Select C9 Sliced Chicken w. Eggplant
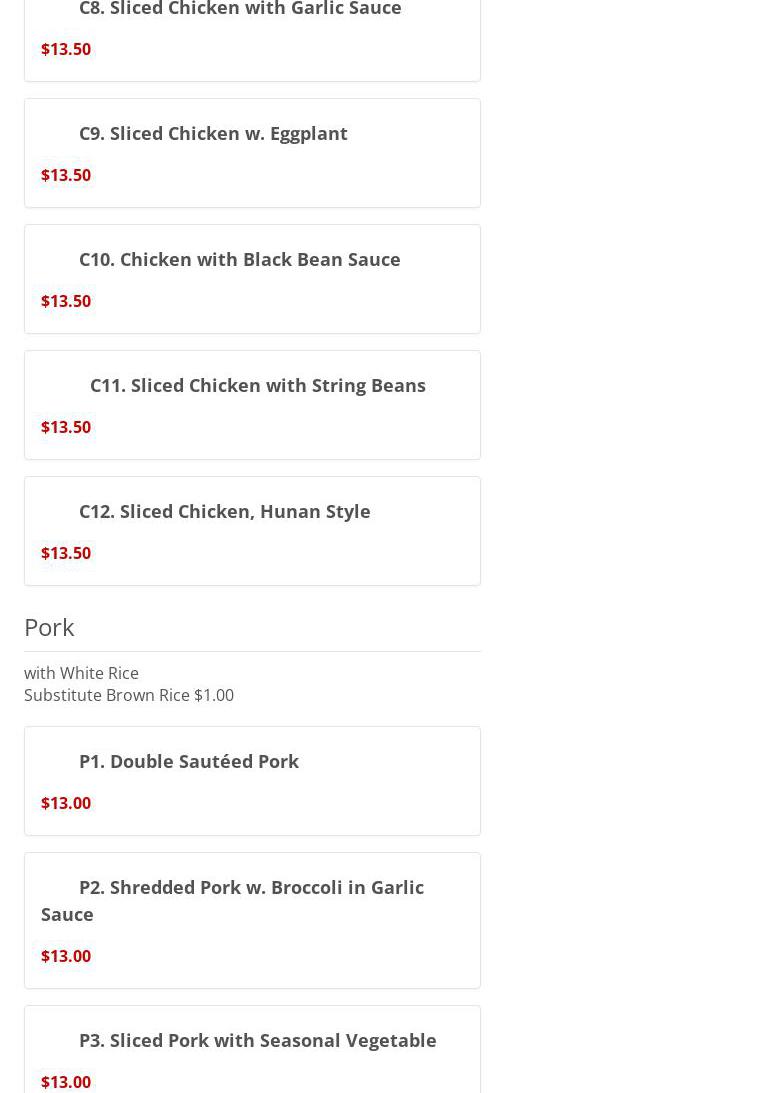Screen dimensions: 770x1093 (213, 133)
